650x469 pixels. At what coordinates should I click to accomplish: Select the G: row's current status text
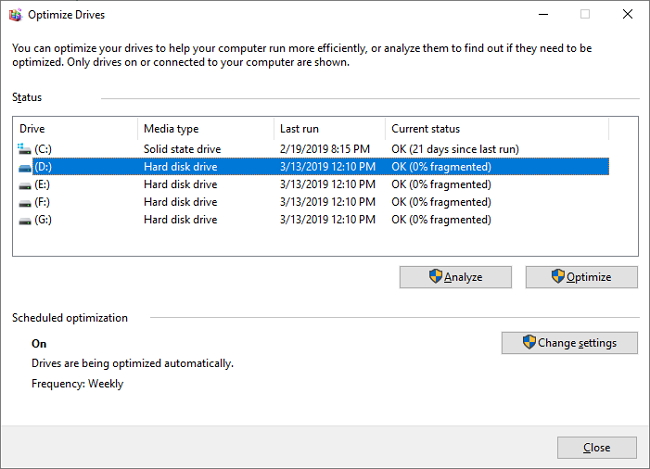pos(441,219)
